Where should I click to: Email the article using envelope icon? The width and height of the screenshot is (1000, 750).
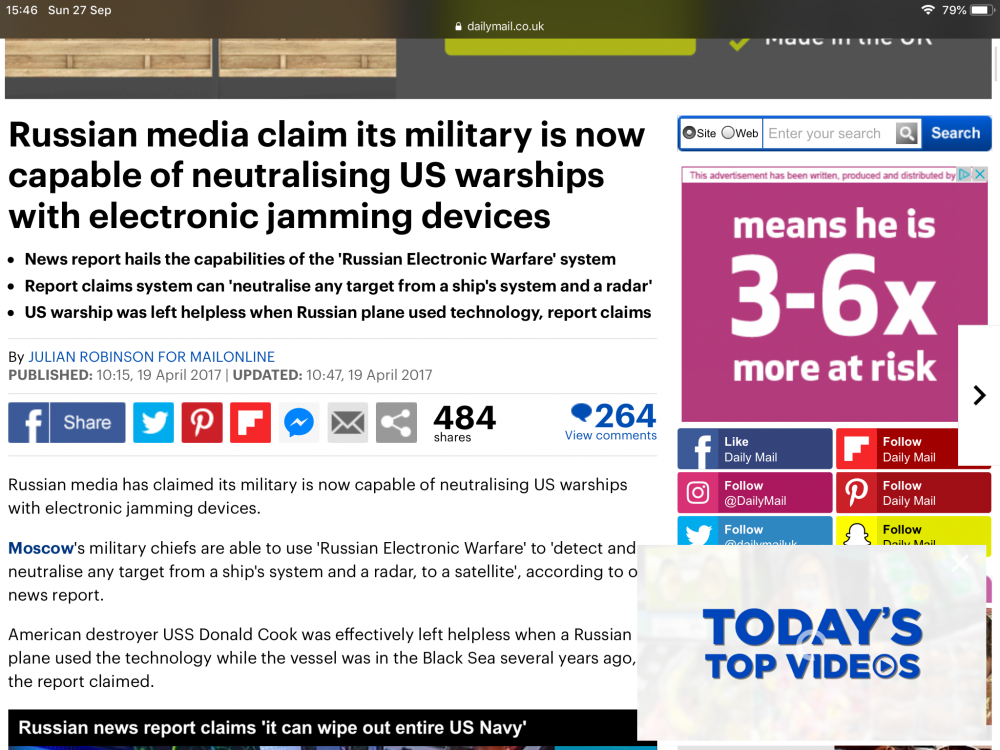(348, 422)
